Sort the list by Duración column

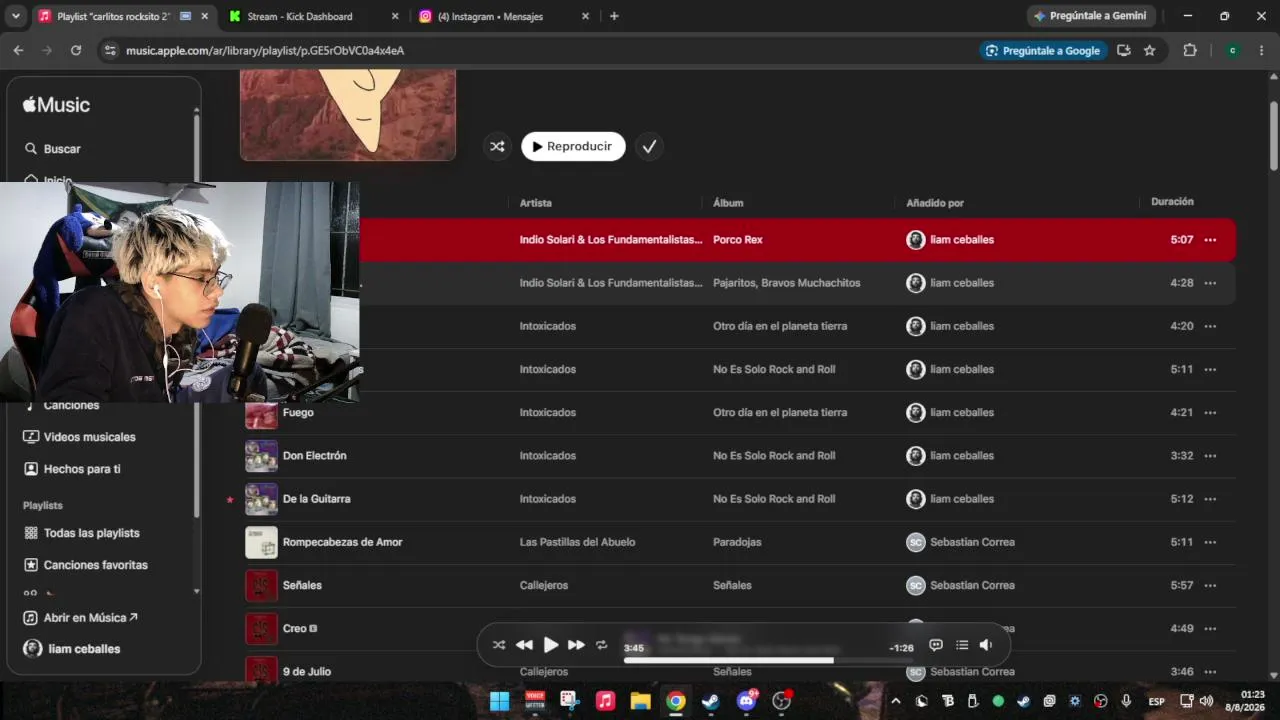pos(1172,202)
